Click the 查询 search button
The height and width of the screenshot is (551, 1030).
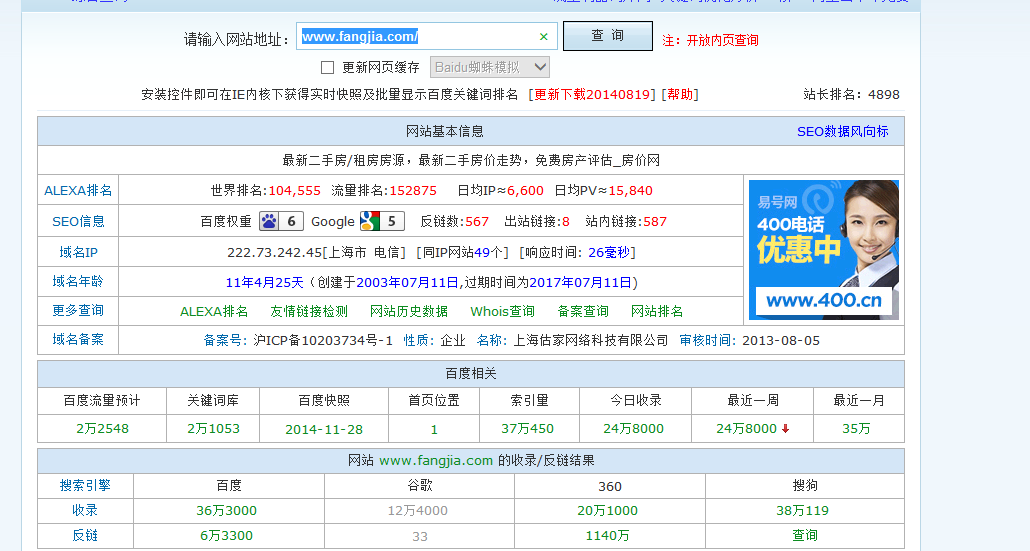point(608,35)
